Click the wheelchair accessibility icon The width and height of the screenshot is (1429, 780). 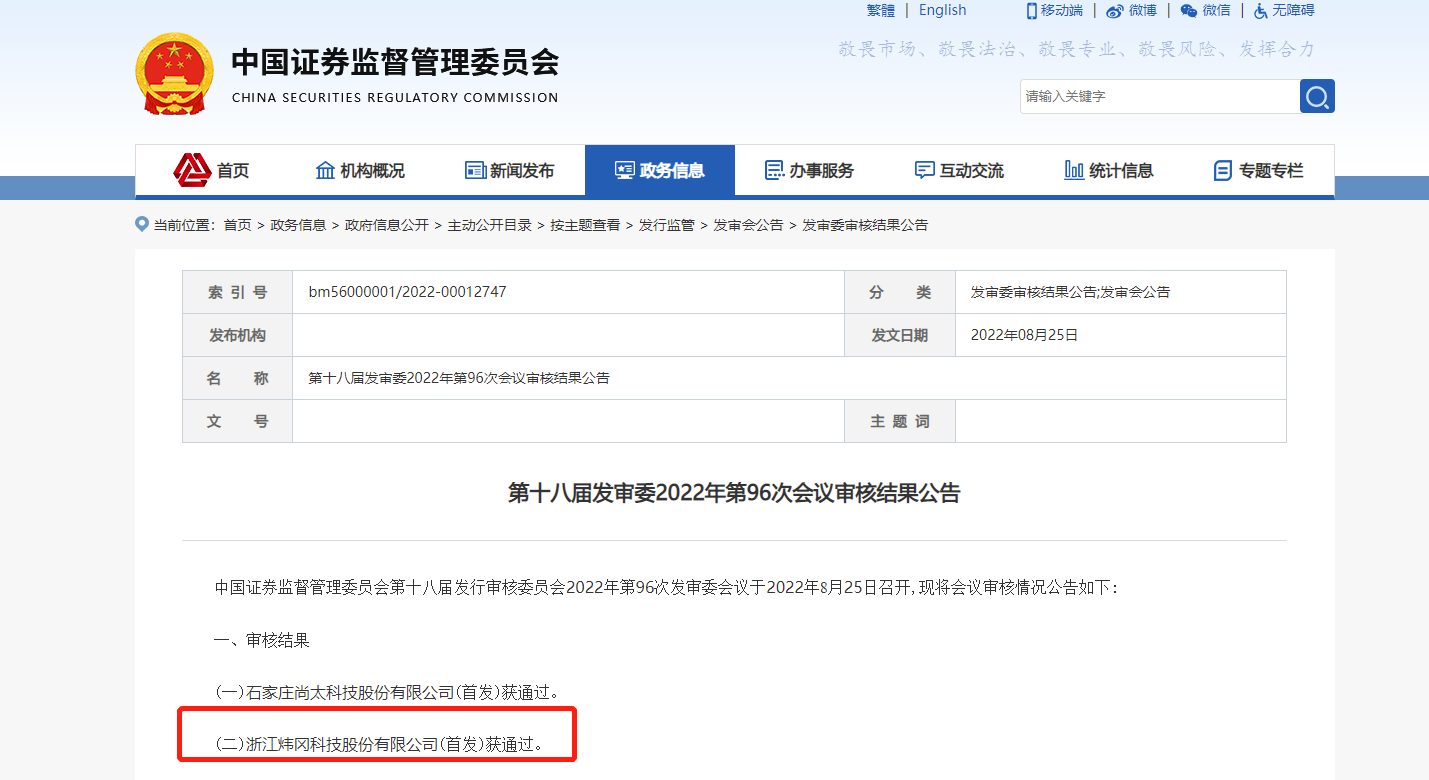click(1261, 10)
